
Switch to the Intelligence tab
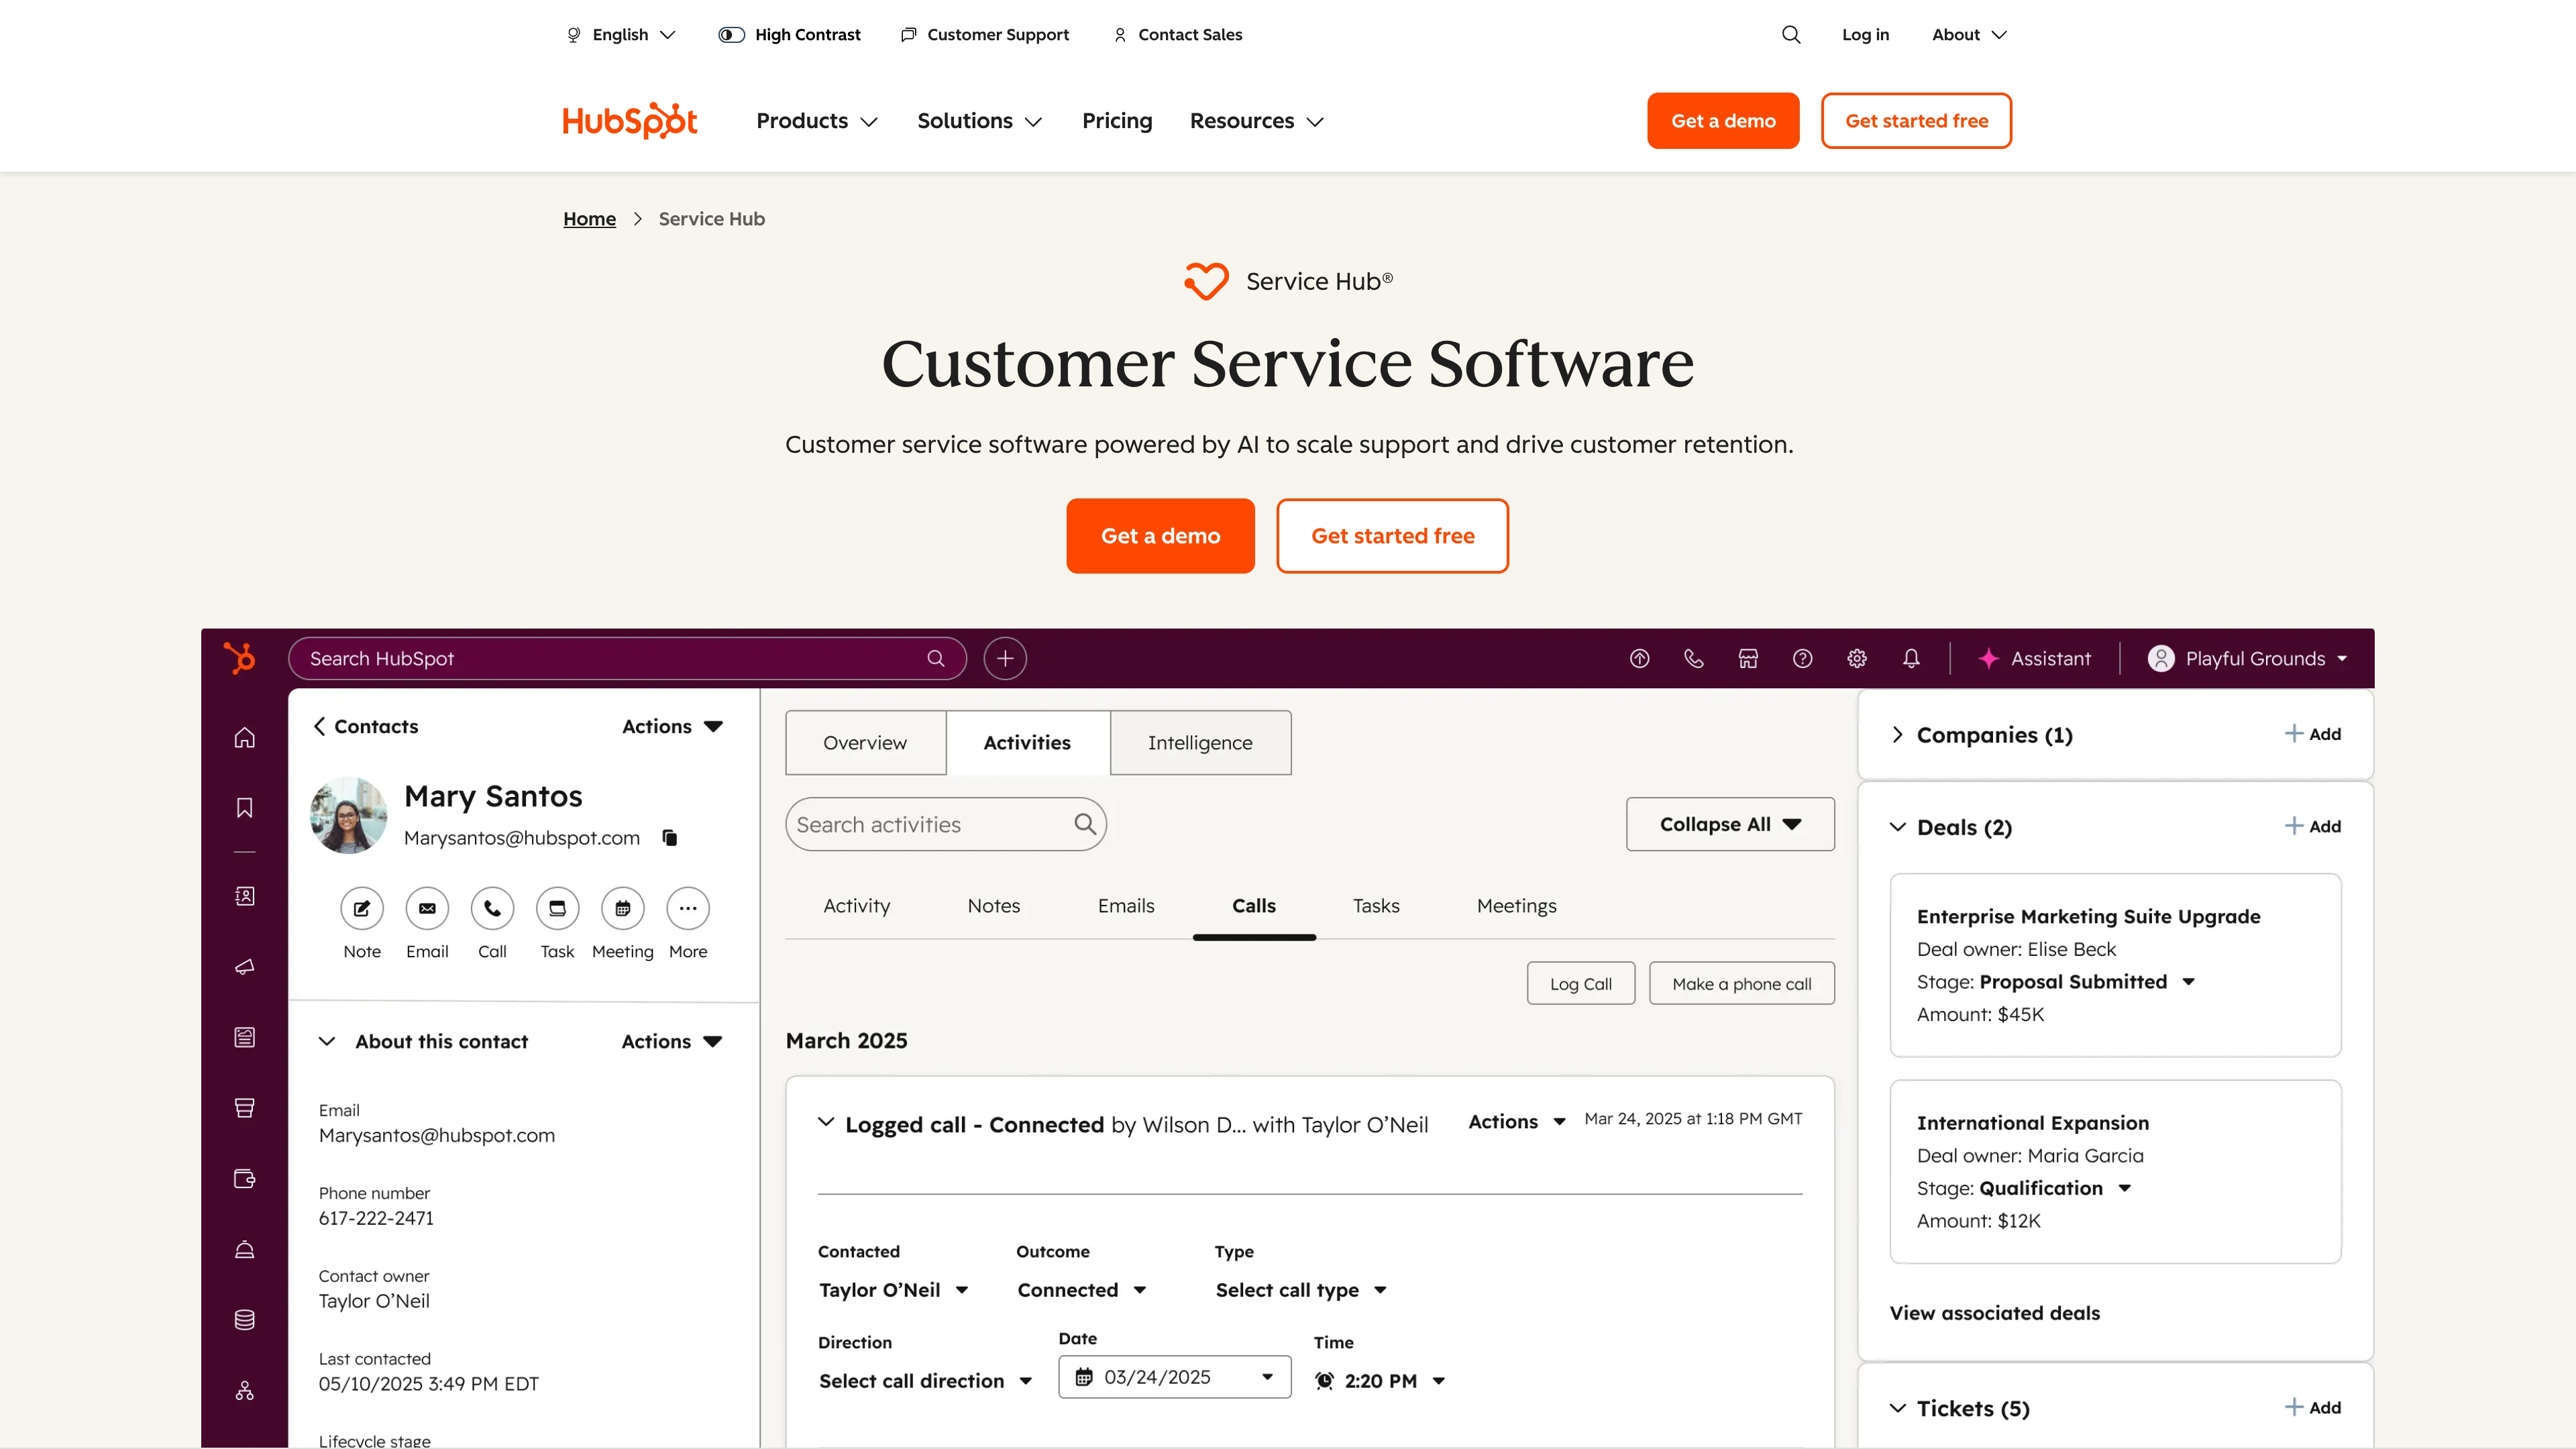point(1200,742)
